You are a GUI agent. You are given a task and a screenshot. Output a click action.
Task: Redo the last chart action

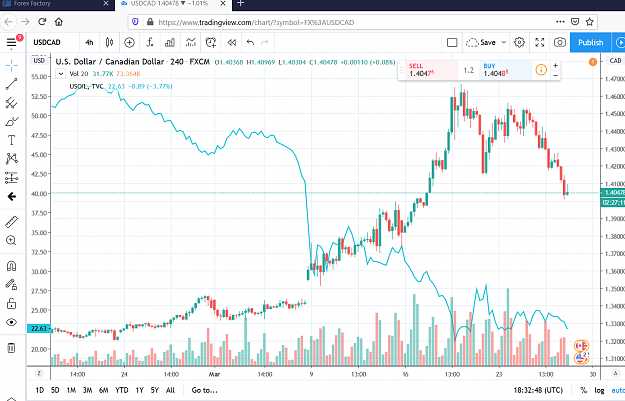[265, 42]
